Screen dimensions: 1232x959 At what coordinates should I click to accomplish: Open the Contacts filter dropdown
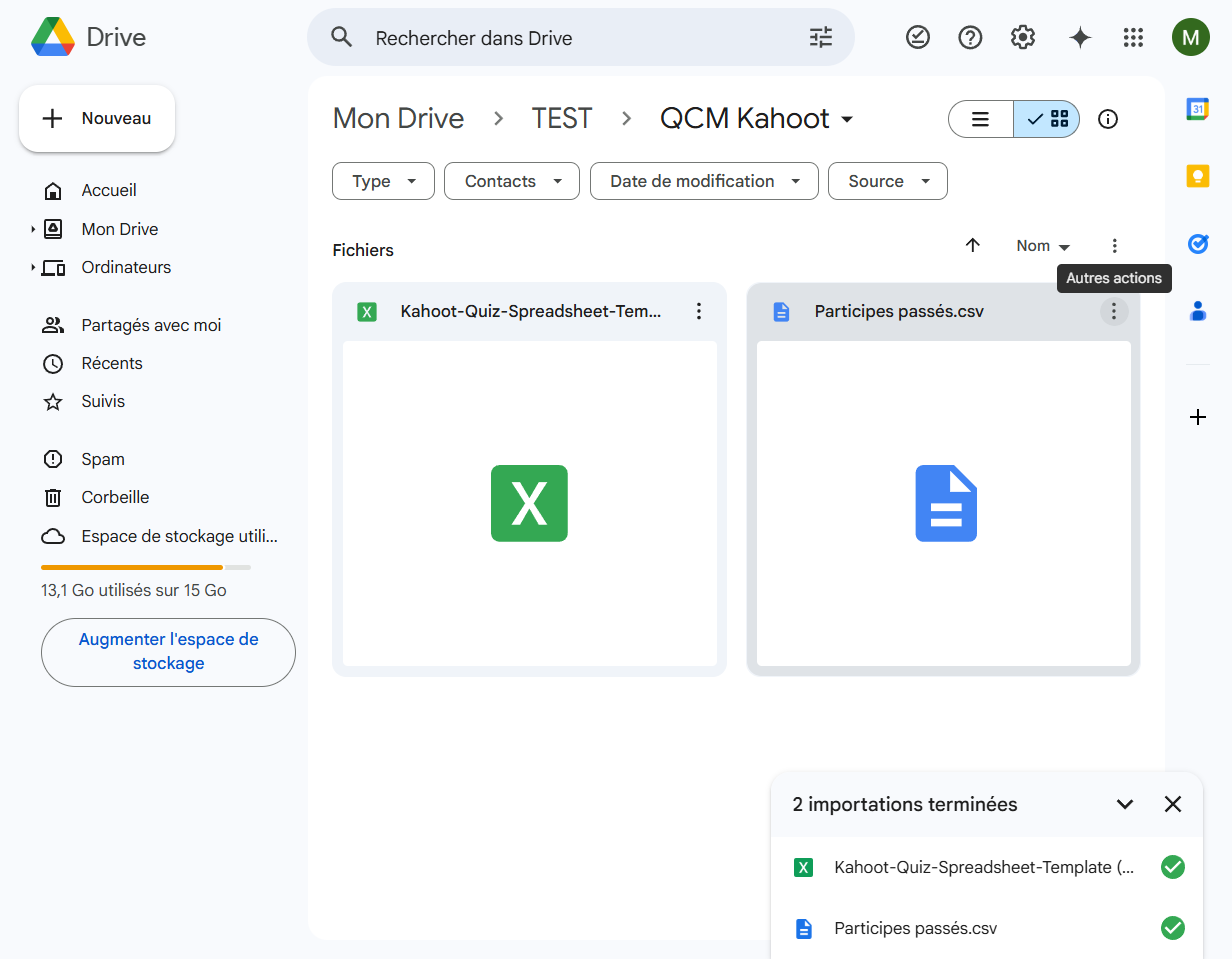pyautogui.click(x=512, y=181)
